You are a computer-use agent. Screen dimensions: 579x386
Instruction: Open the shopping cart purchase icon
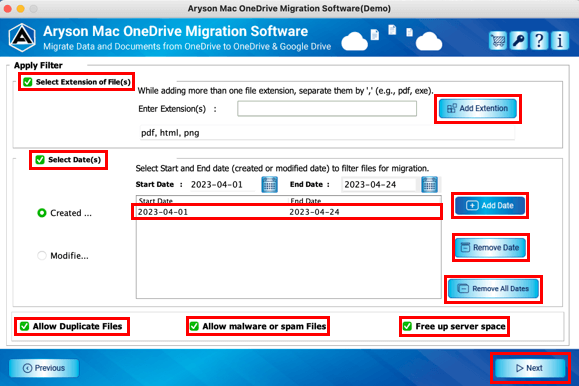[x=497, y=41]
